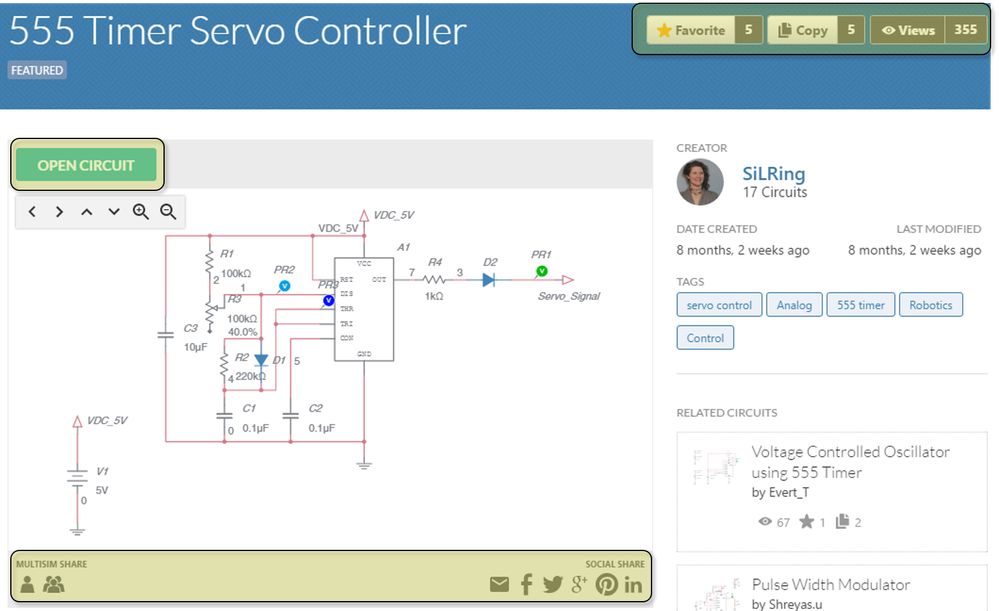This screenshot has width=999, height=611.
Task: Click group Multisim share icon
Action: pos(54,584)
